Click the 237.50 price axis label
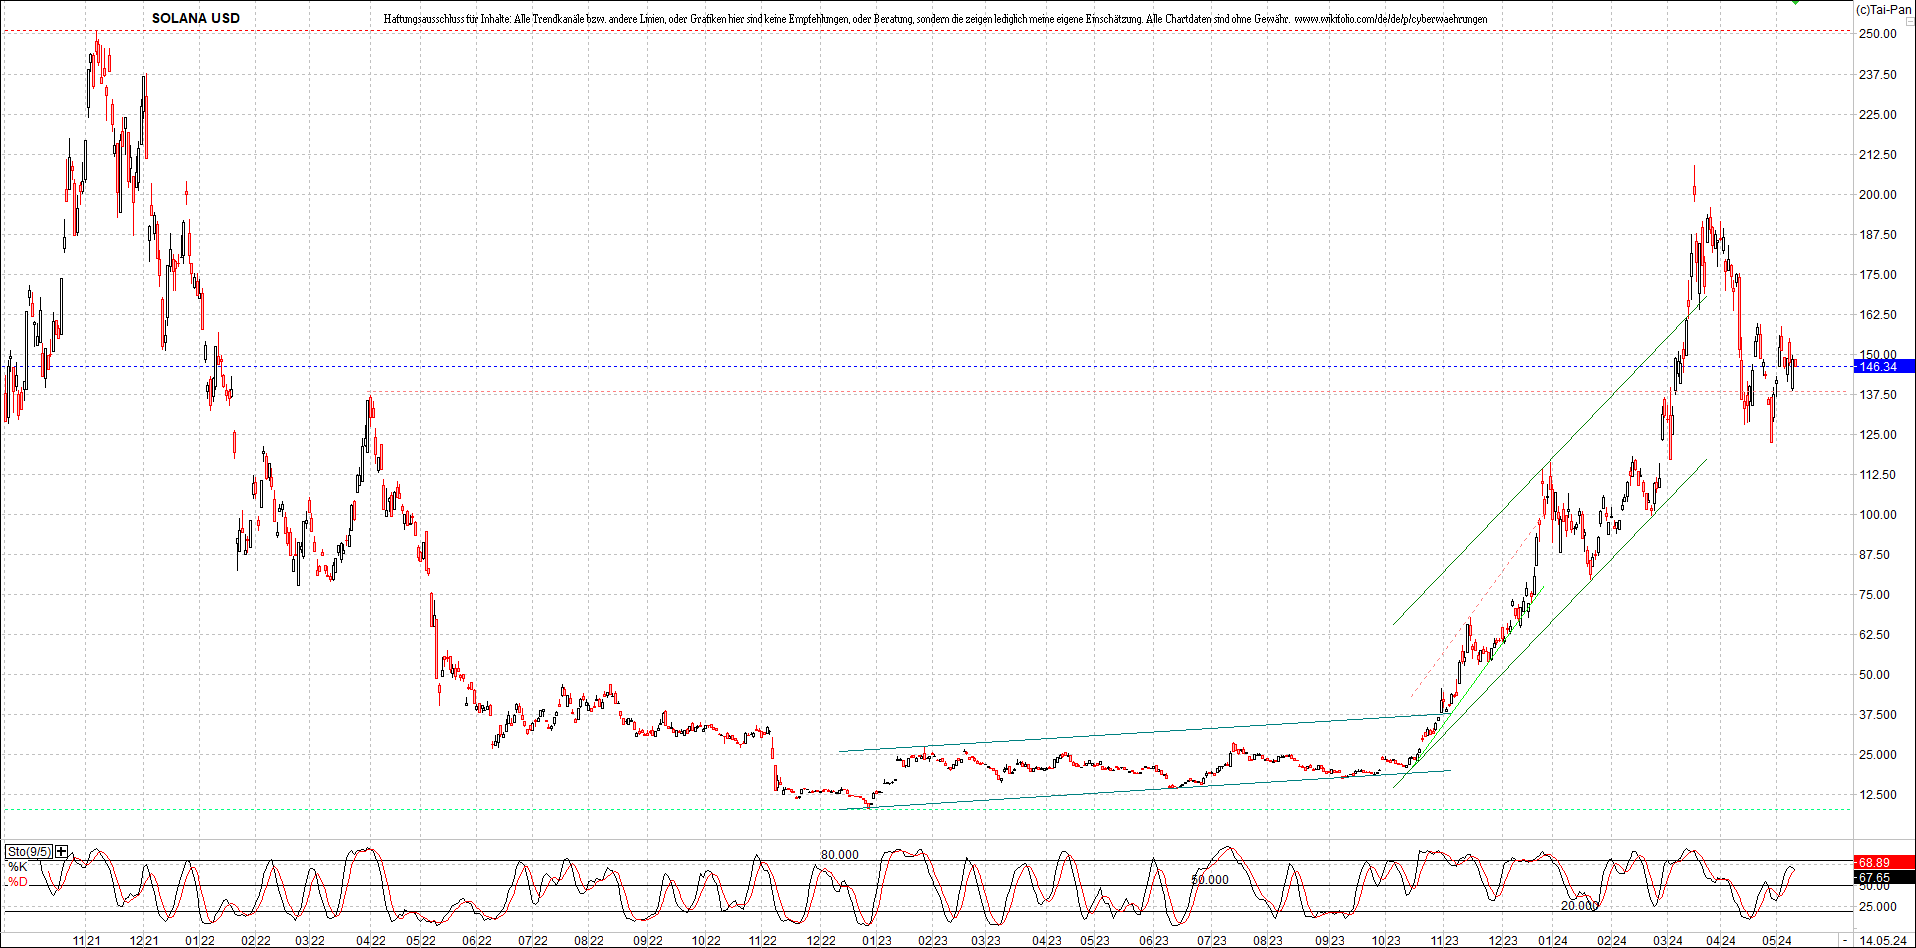 pos(1877,75)
